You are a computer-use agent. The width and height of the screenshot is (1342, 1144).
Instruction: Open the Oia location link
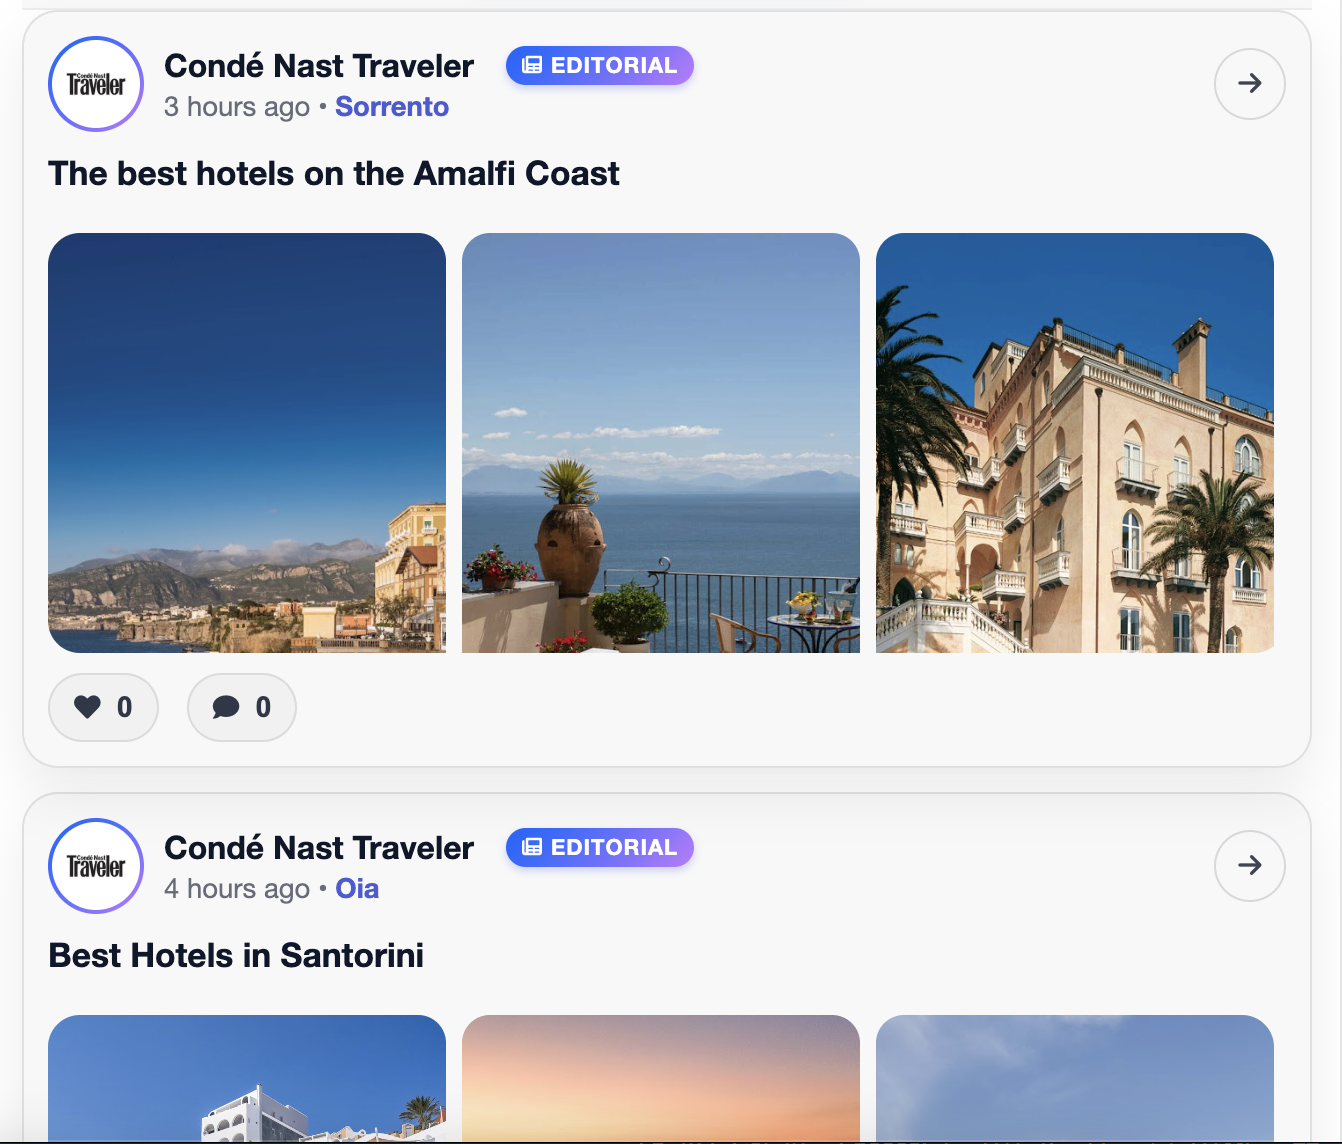[356, 888]
